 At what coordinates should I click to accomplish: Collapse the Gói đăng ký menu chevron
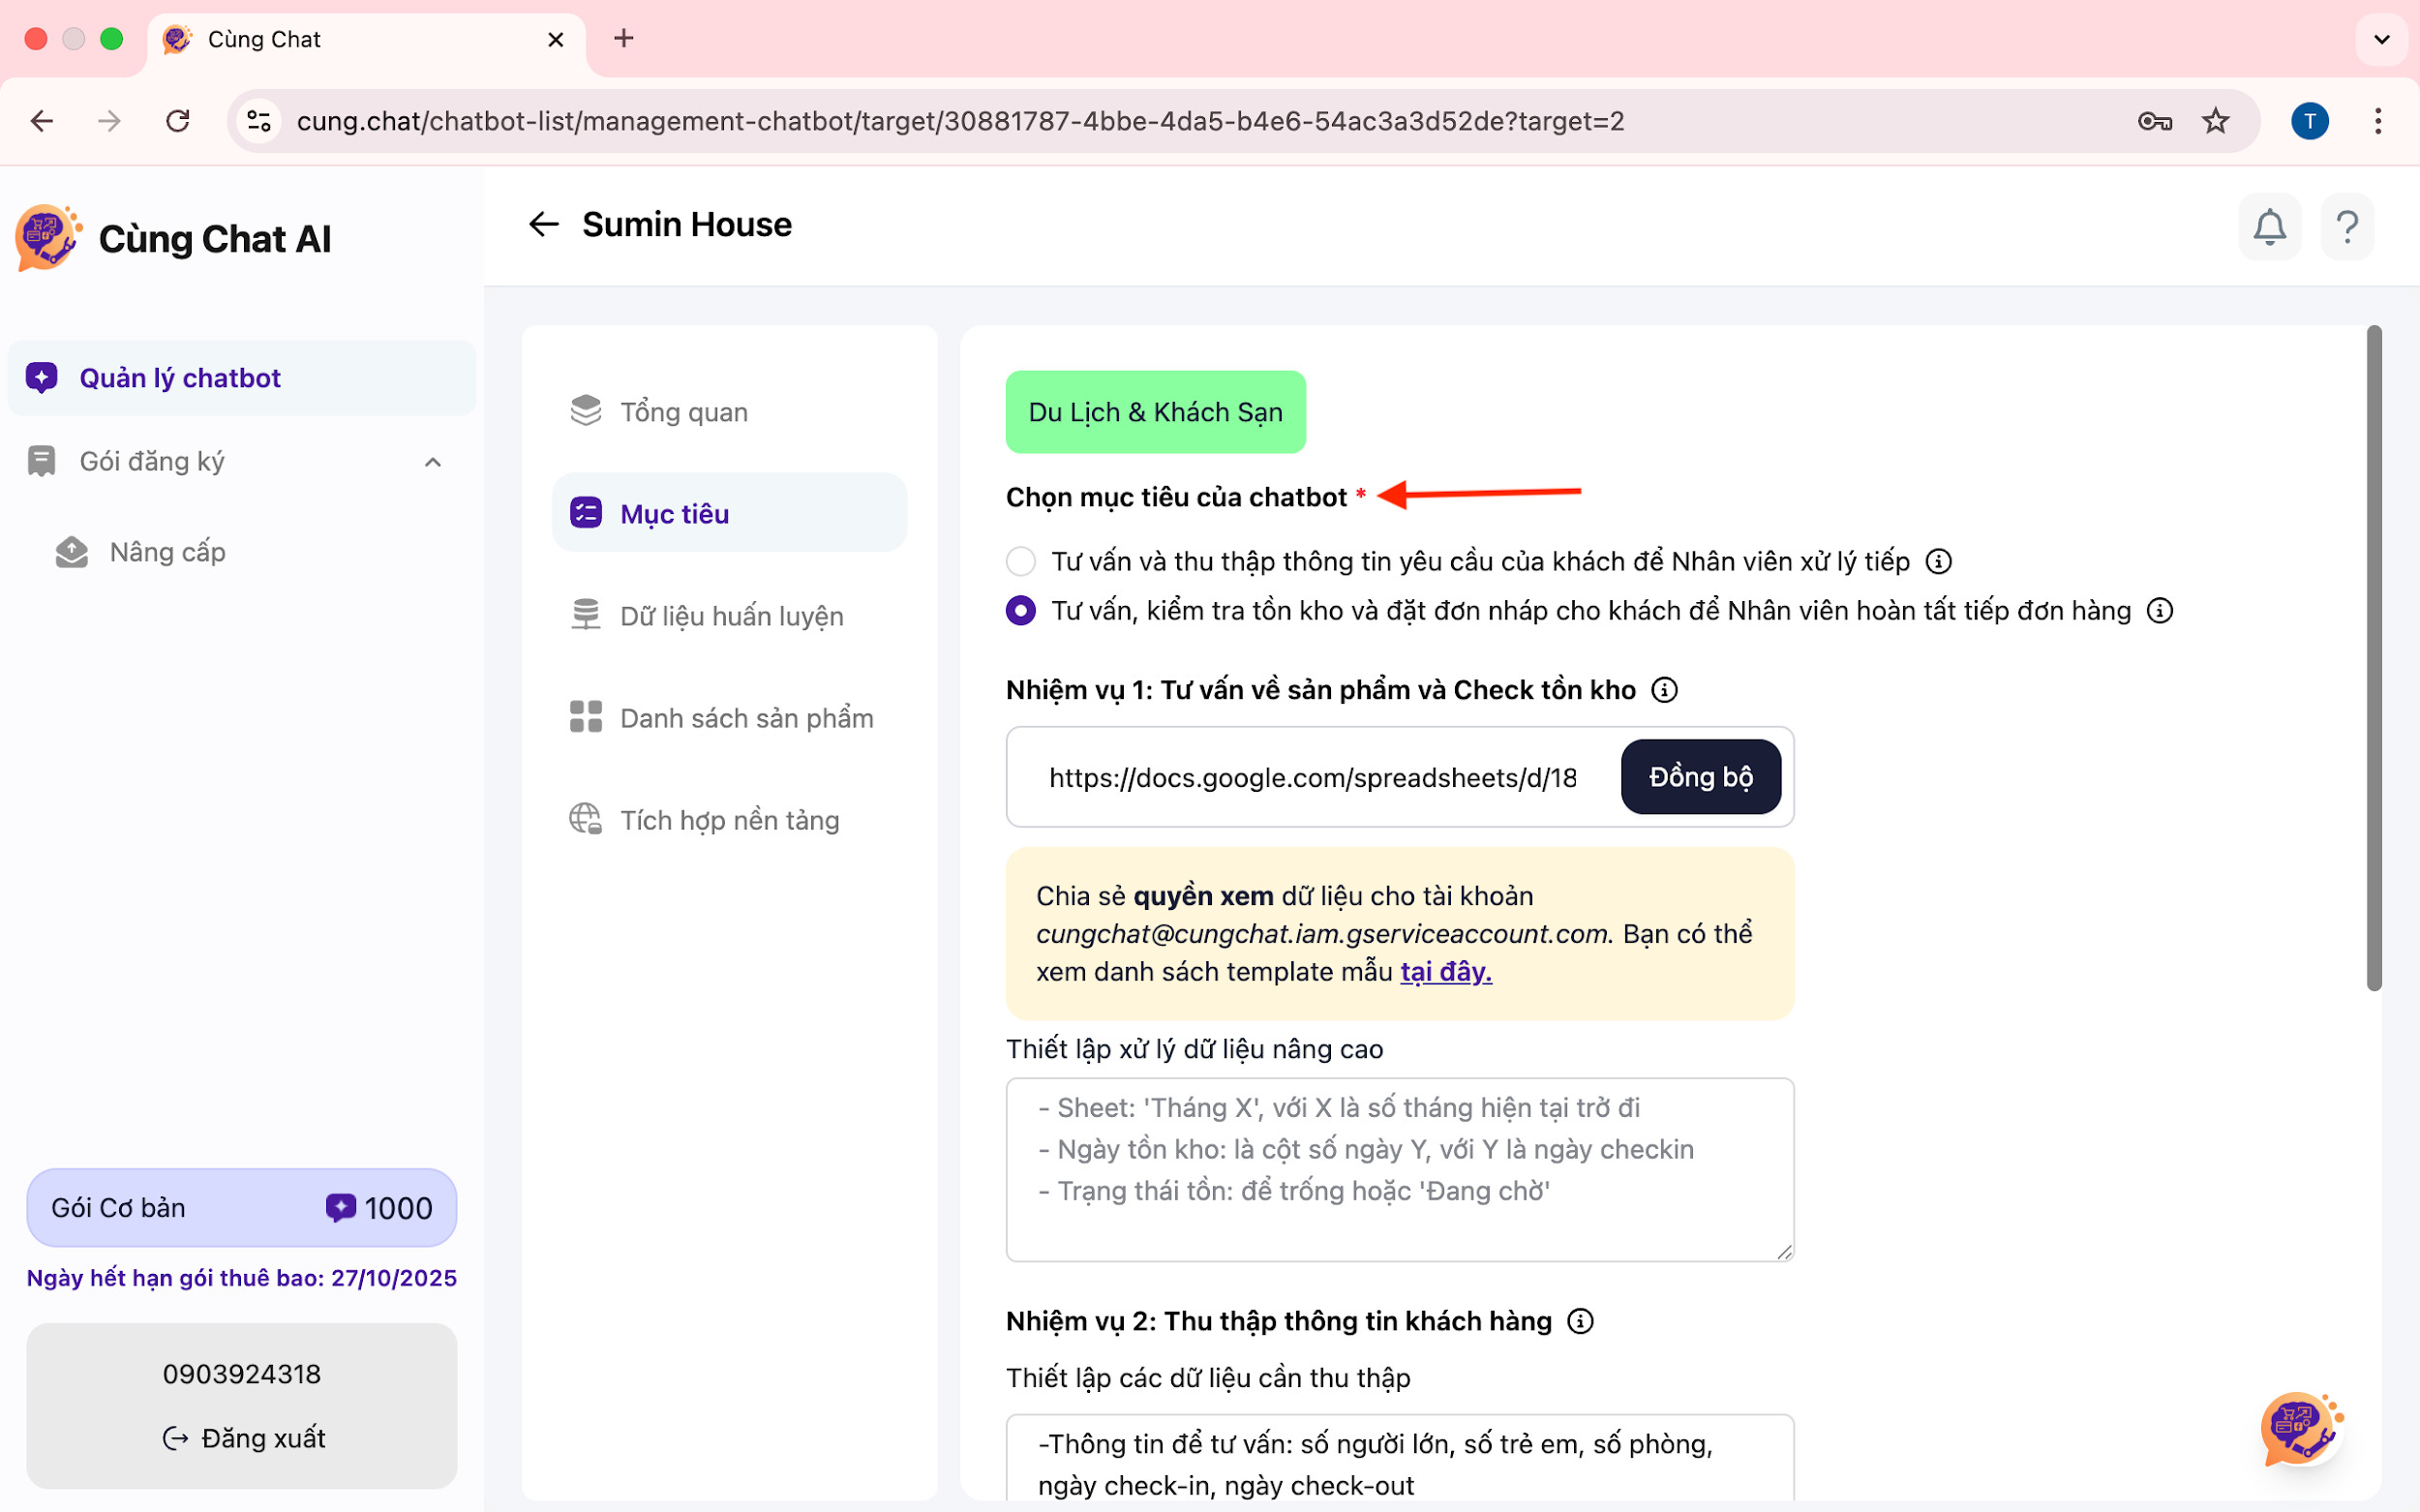tap(432, 462)
